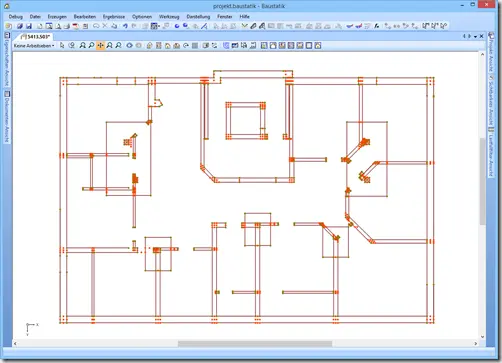Click the fx formula icon
The height and width of the screenshot is (363, 502).
point(377,26)
